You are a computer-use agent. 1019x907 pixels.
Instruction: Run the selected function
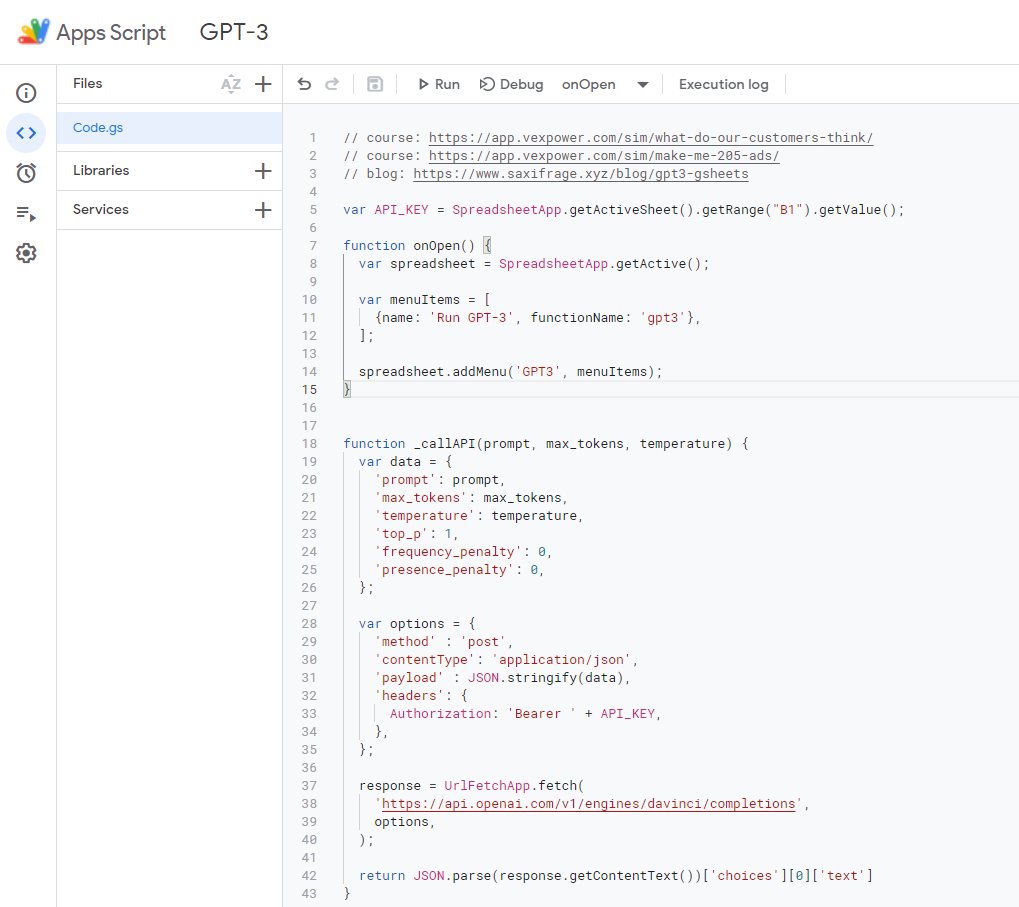click(439, 84)
